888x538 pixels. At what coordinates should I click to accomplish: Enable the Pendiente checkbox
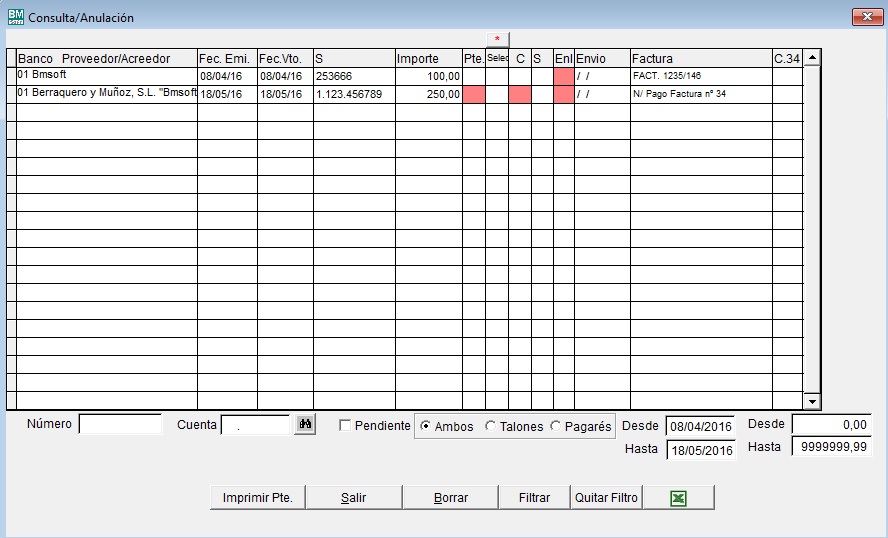point(345,426)
